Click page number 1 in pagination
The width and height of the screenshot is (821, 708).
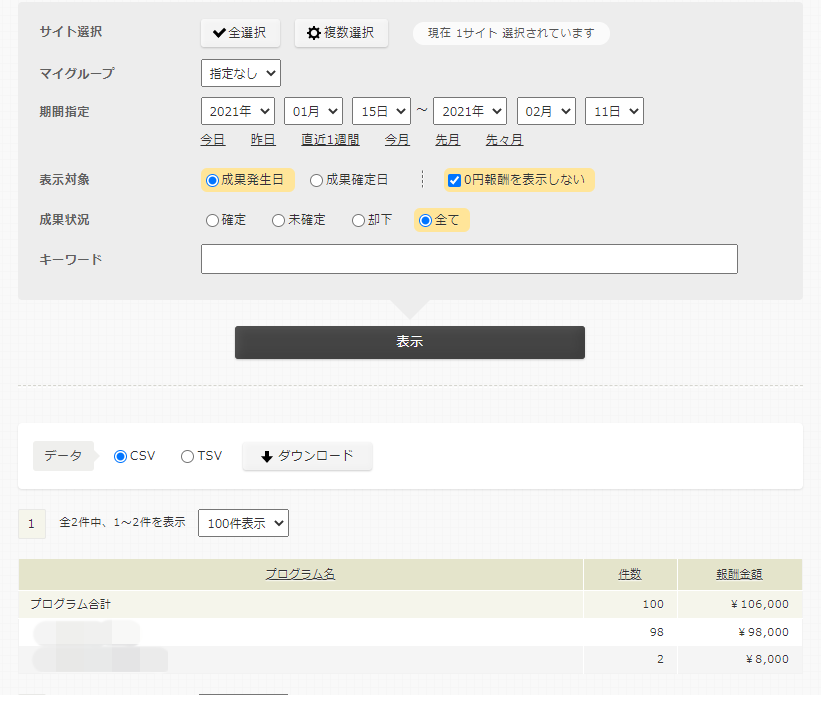coord(31,523)
